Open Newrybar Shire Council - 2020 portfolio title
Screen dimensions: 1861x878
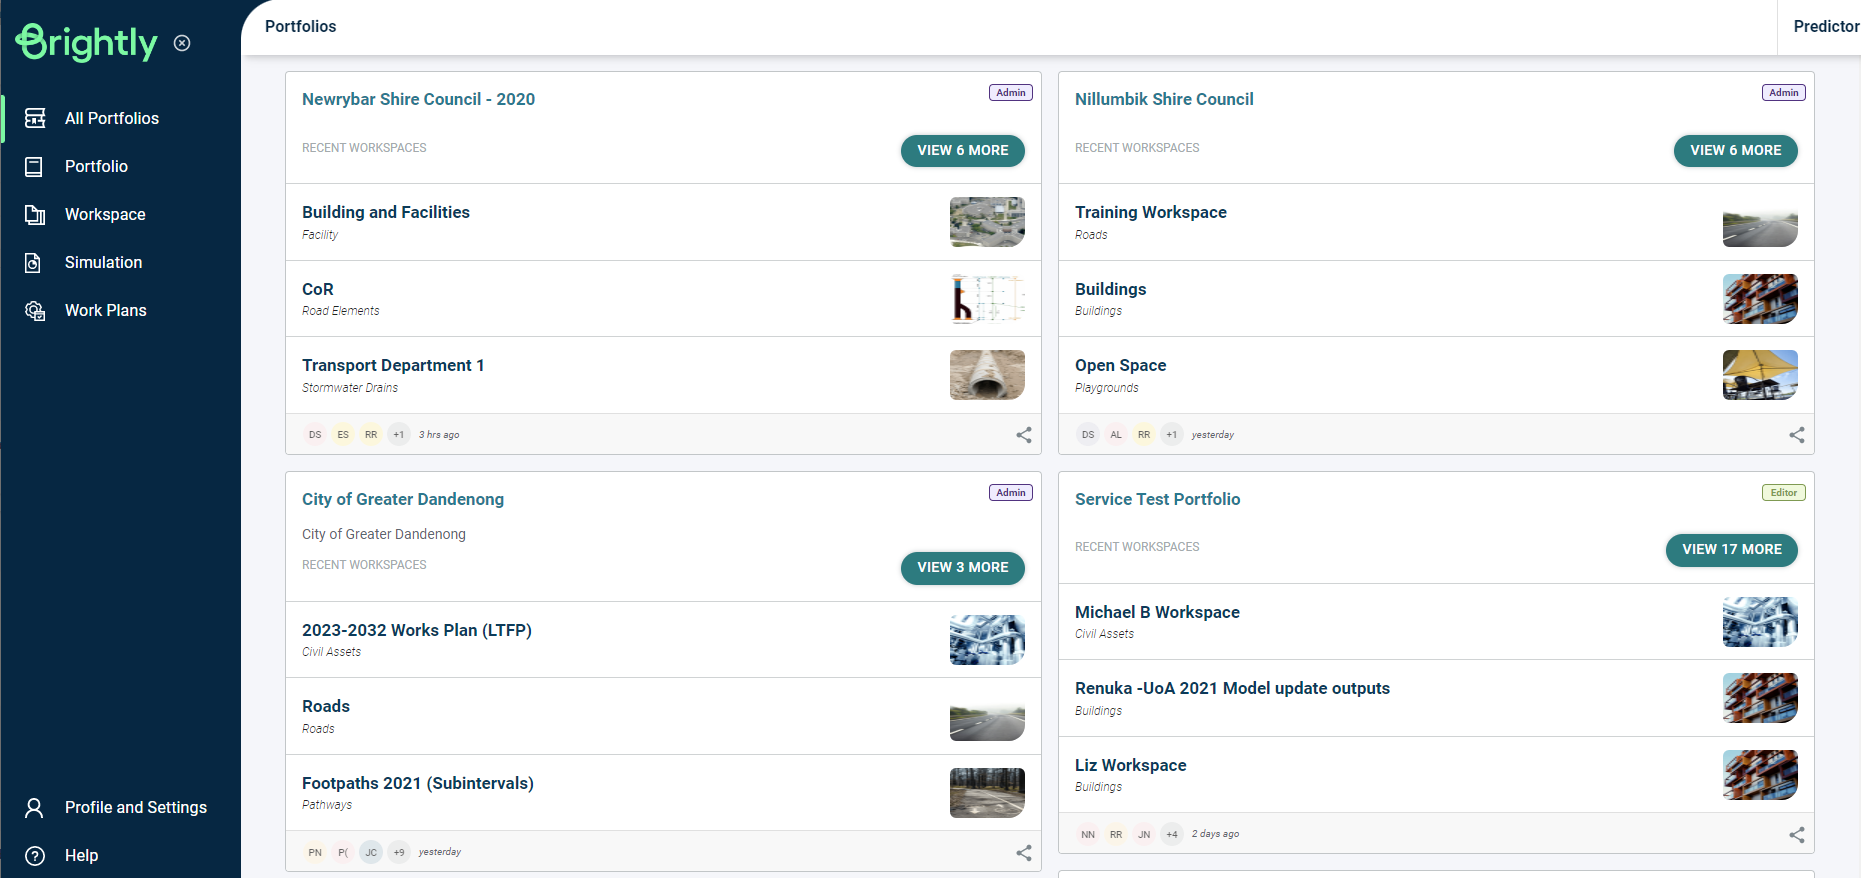point(418,99)
